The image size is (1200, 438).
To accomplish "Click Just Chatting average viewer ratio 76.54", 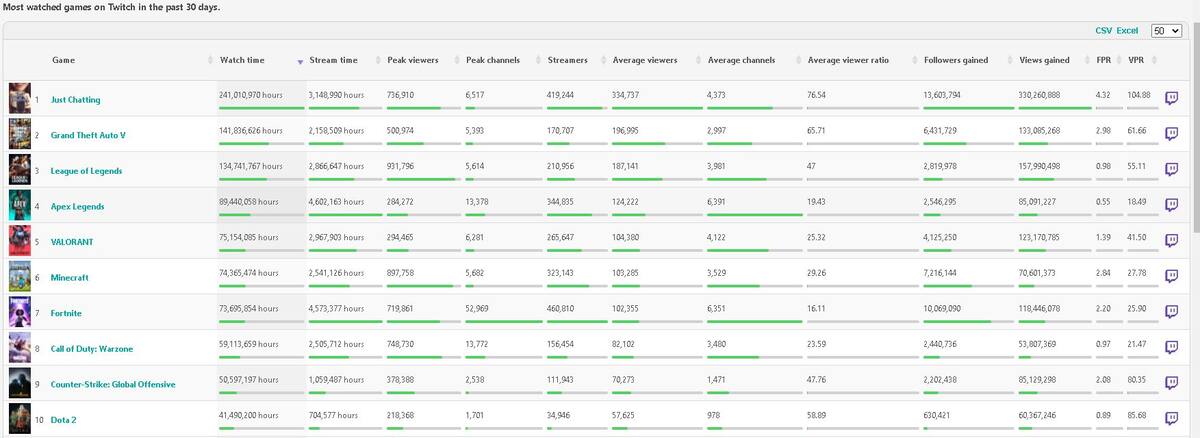I will (817, 95).
